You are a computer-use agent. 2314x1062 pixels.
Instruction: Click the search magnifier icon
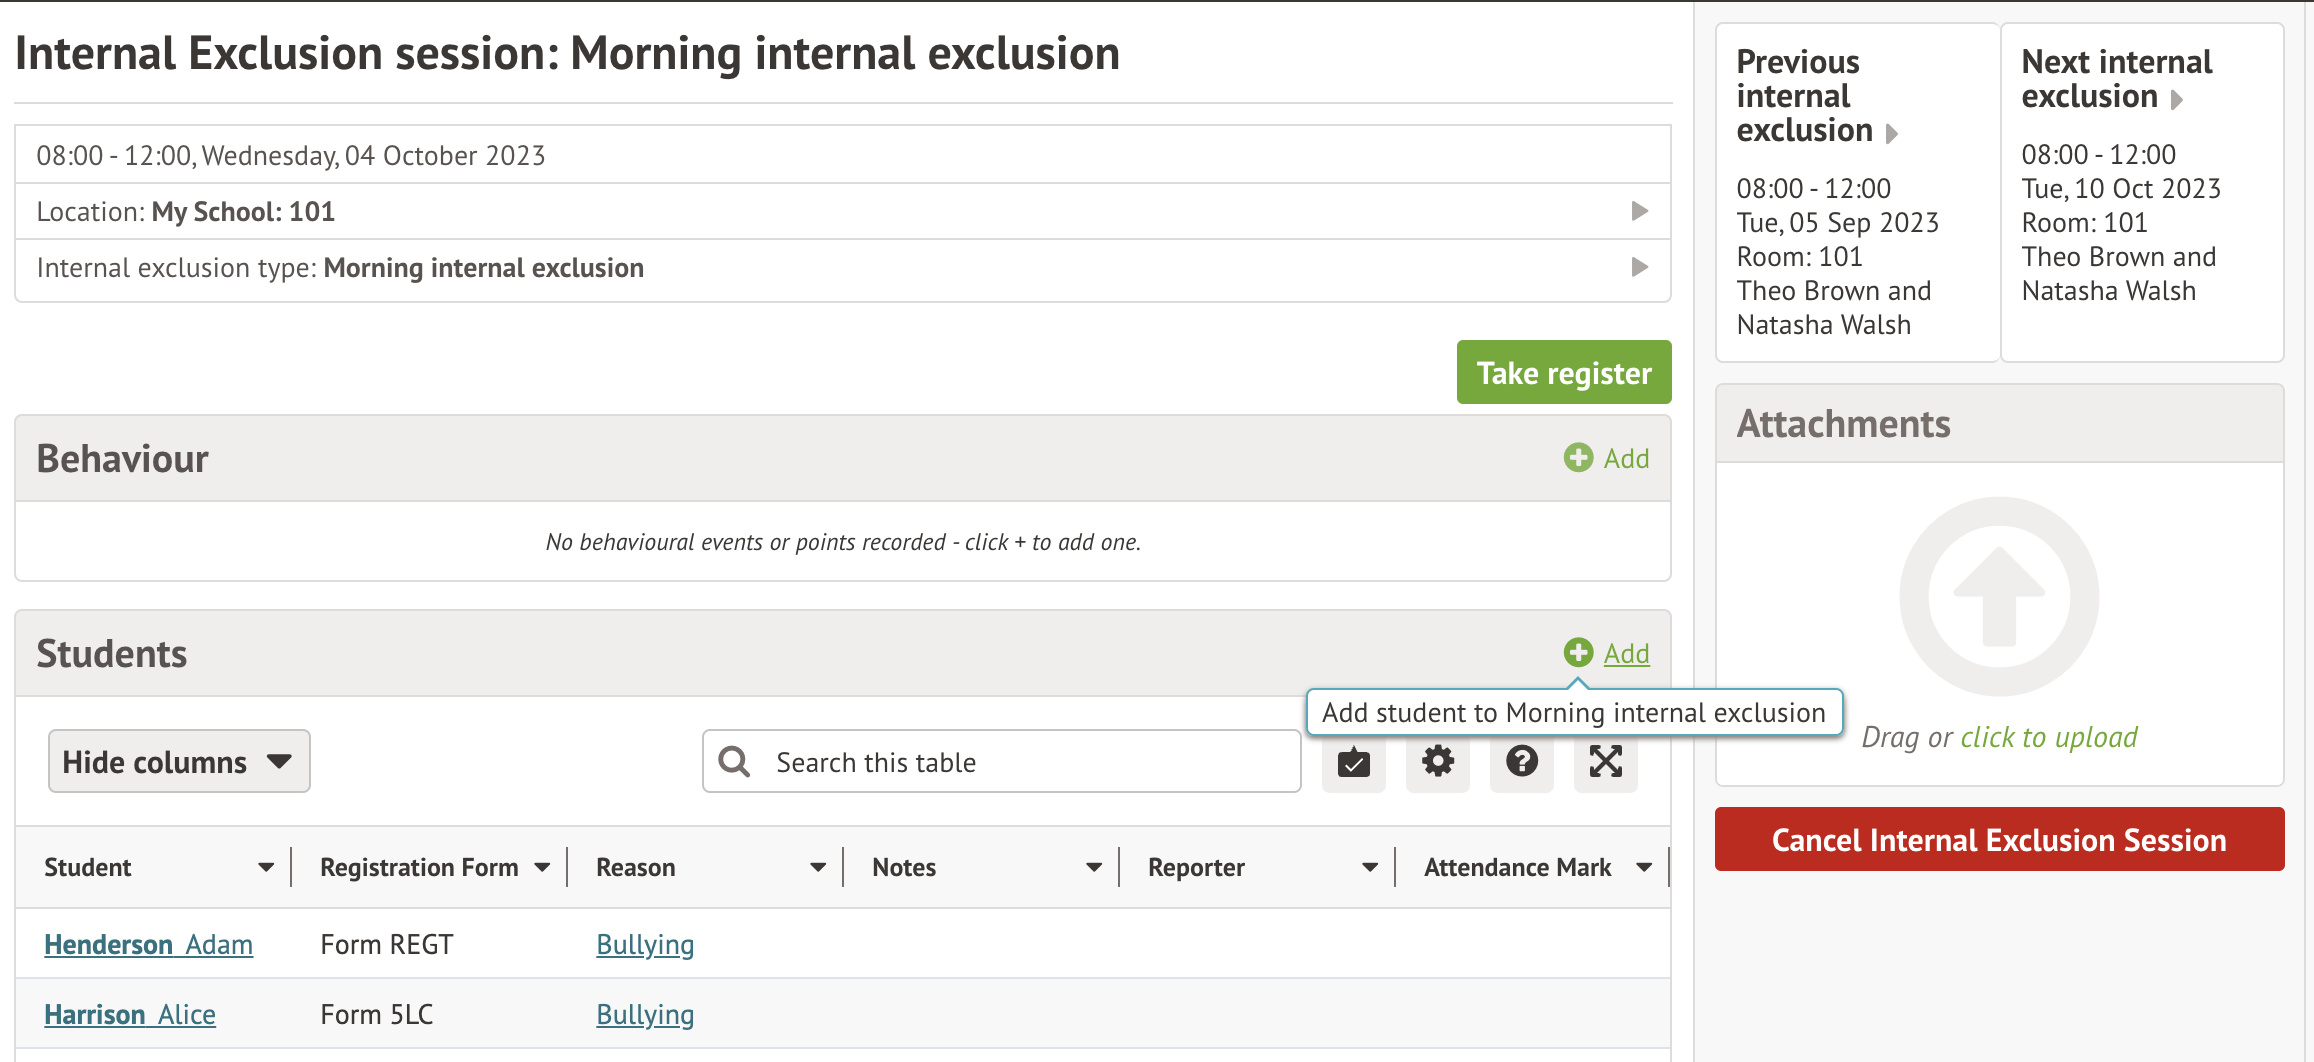(735, 762)
